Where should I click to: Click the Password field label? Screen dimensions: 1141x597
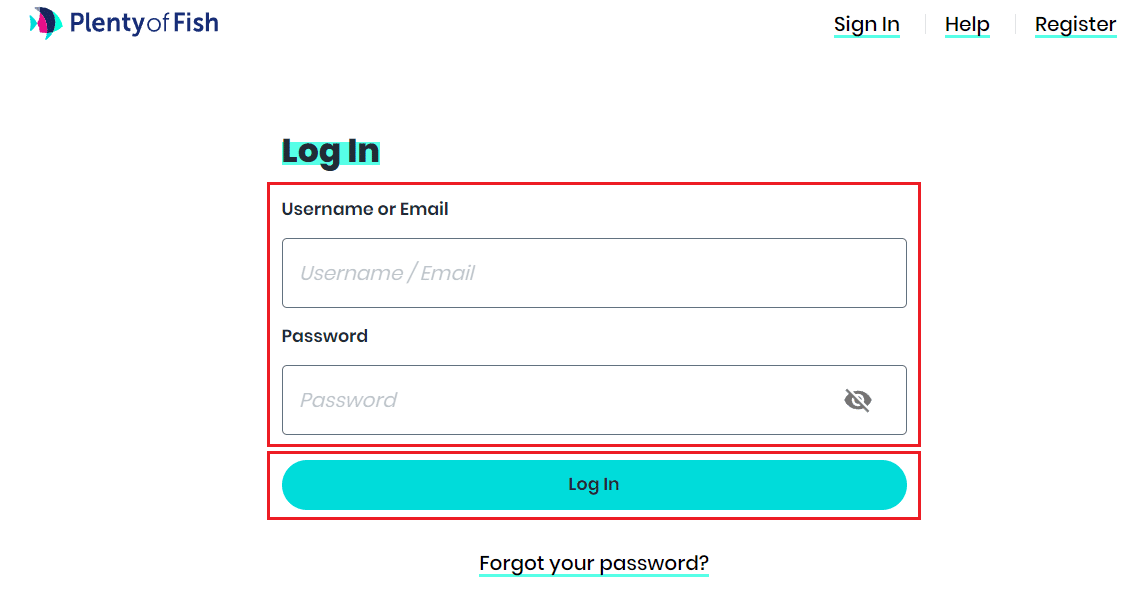325,336
